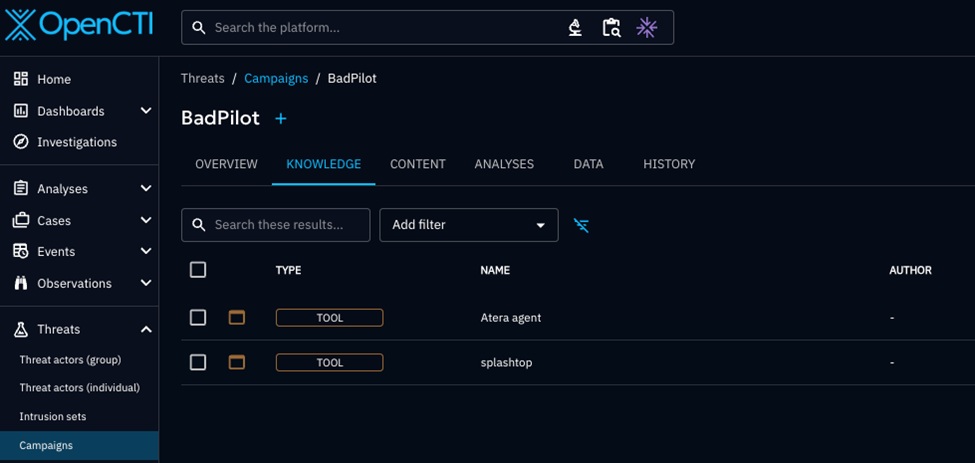Click the Threats flask icon
Image resolution: width=975 pixels, height=463 pixels.
21,329
